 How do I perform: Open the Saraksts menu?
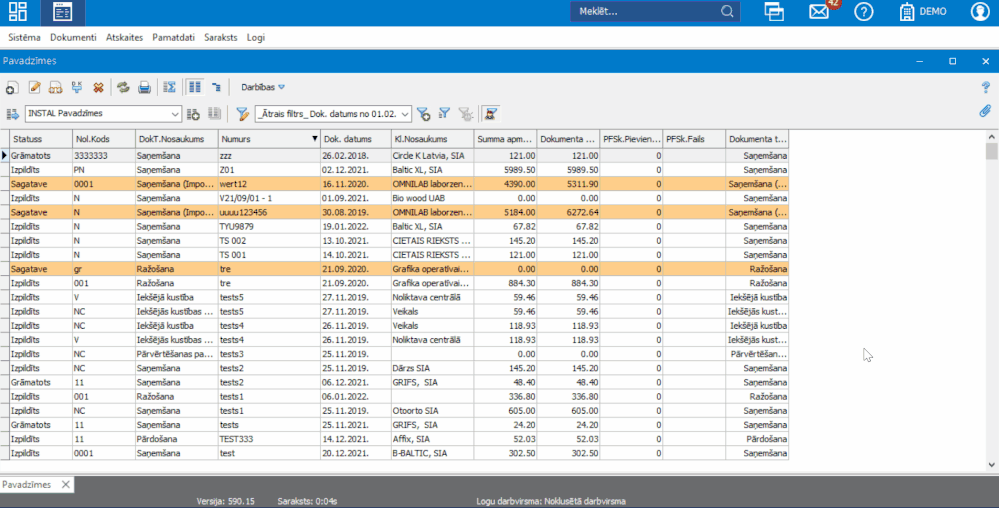[220, 38]
